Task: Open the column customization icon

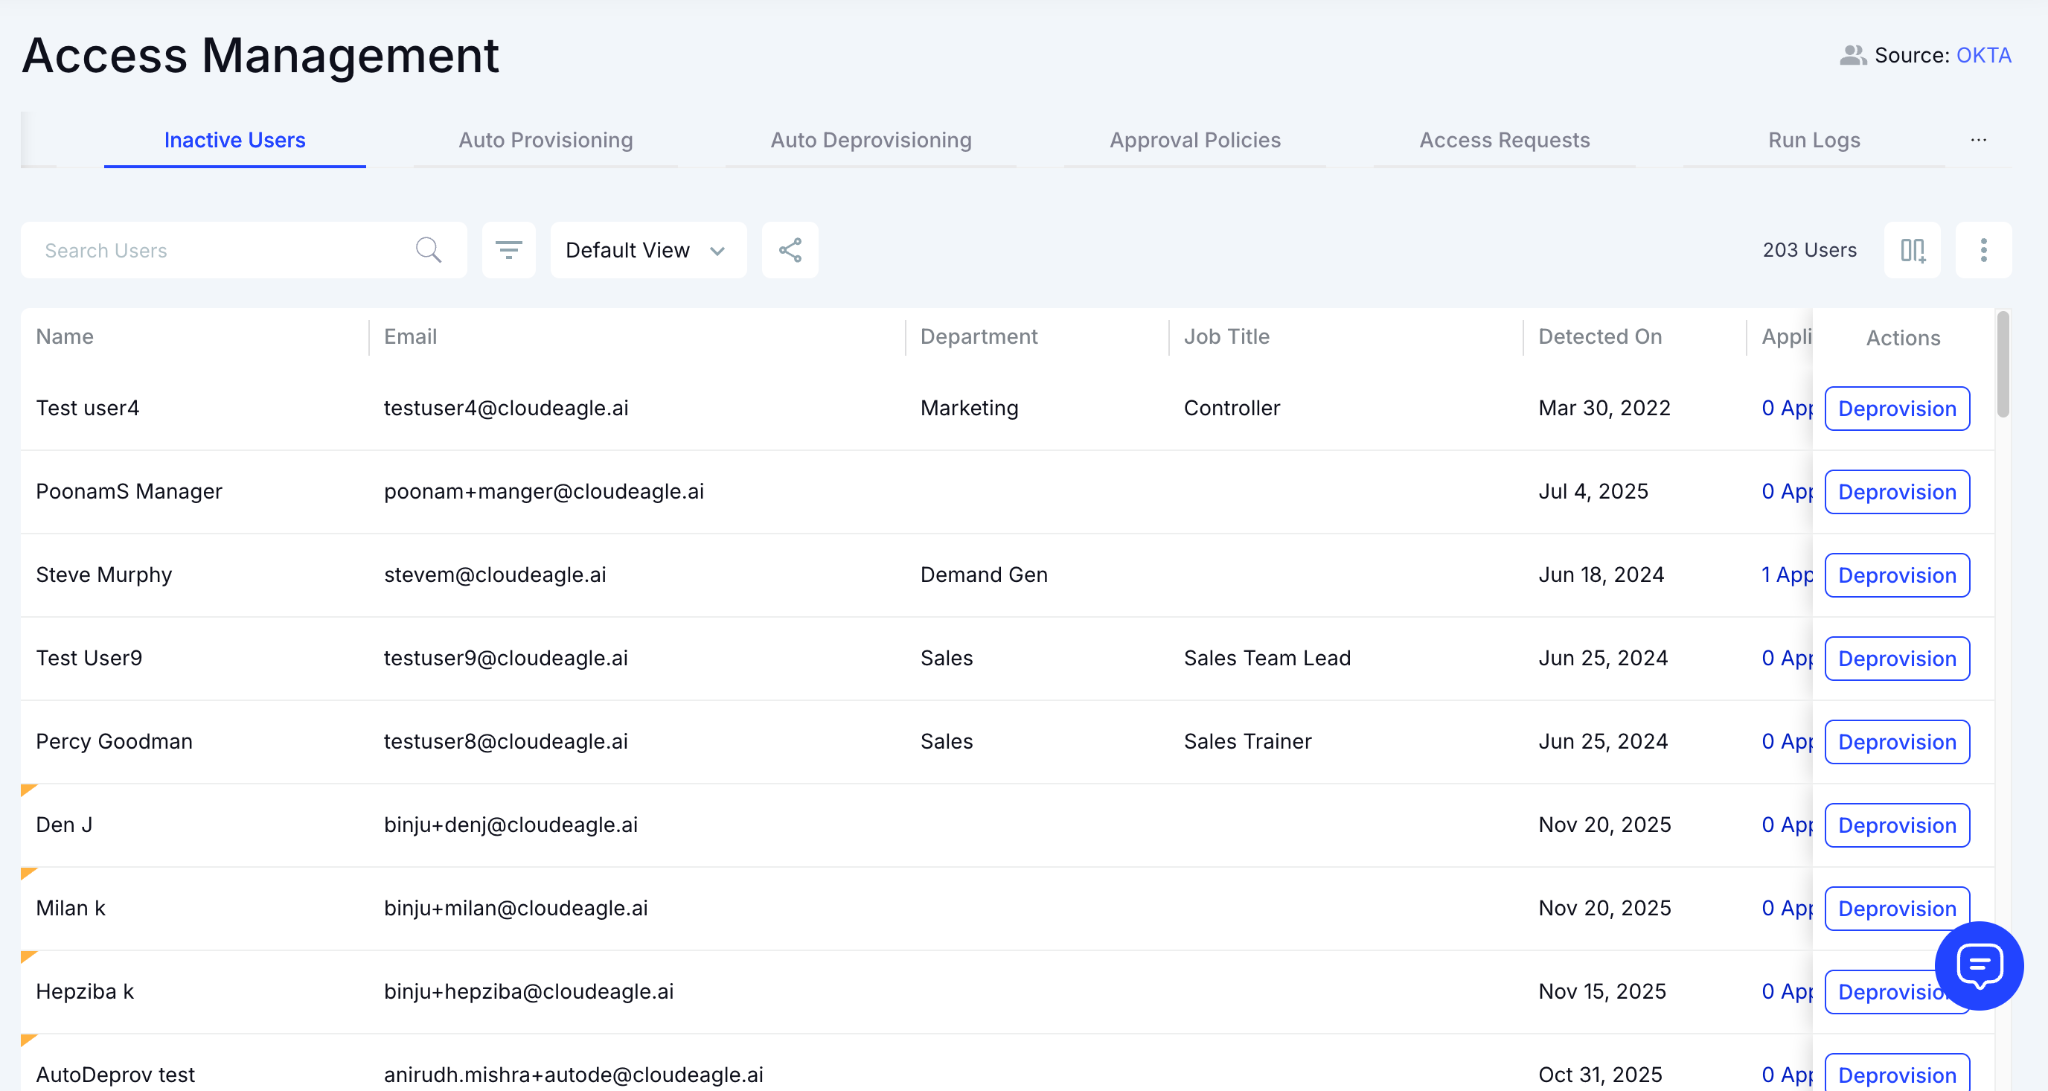Action: click(x=1912, y=250)
